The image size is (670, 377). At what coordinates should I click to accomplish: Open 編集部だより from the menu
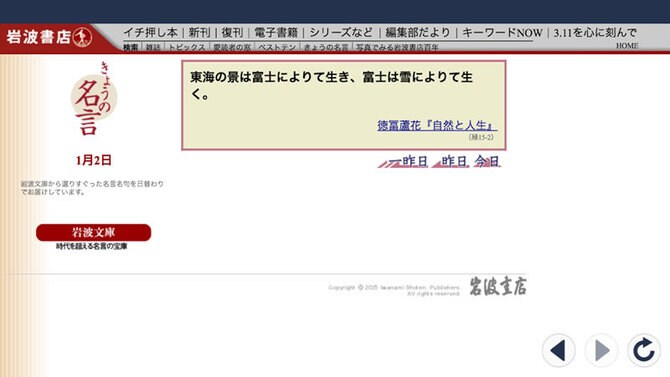[418, 32]
